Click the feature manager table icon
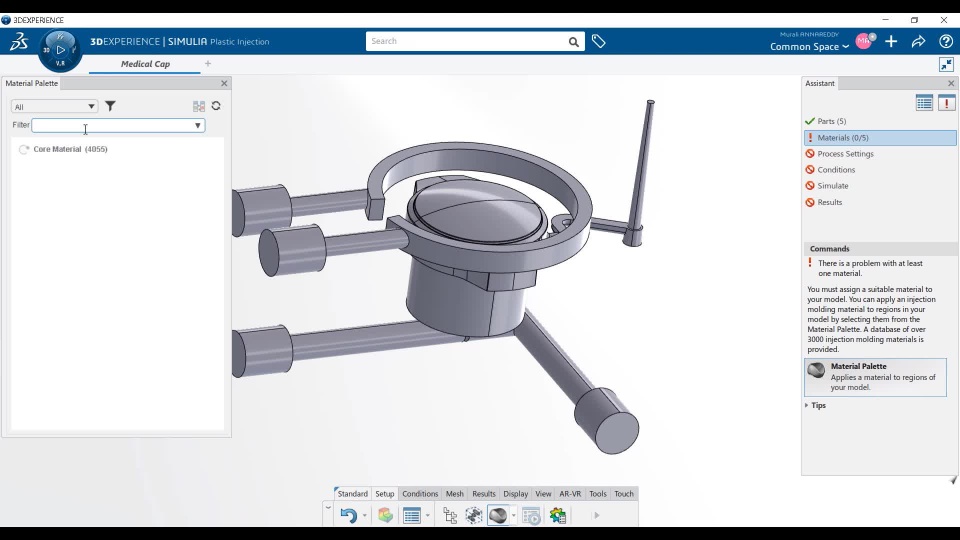 [412, 516]
